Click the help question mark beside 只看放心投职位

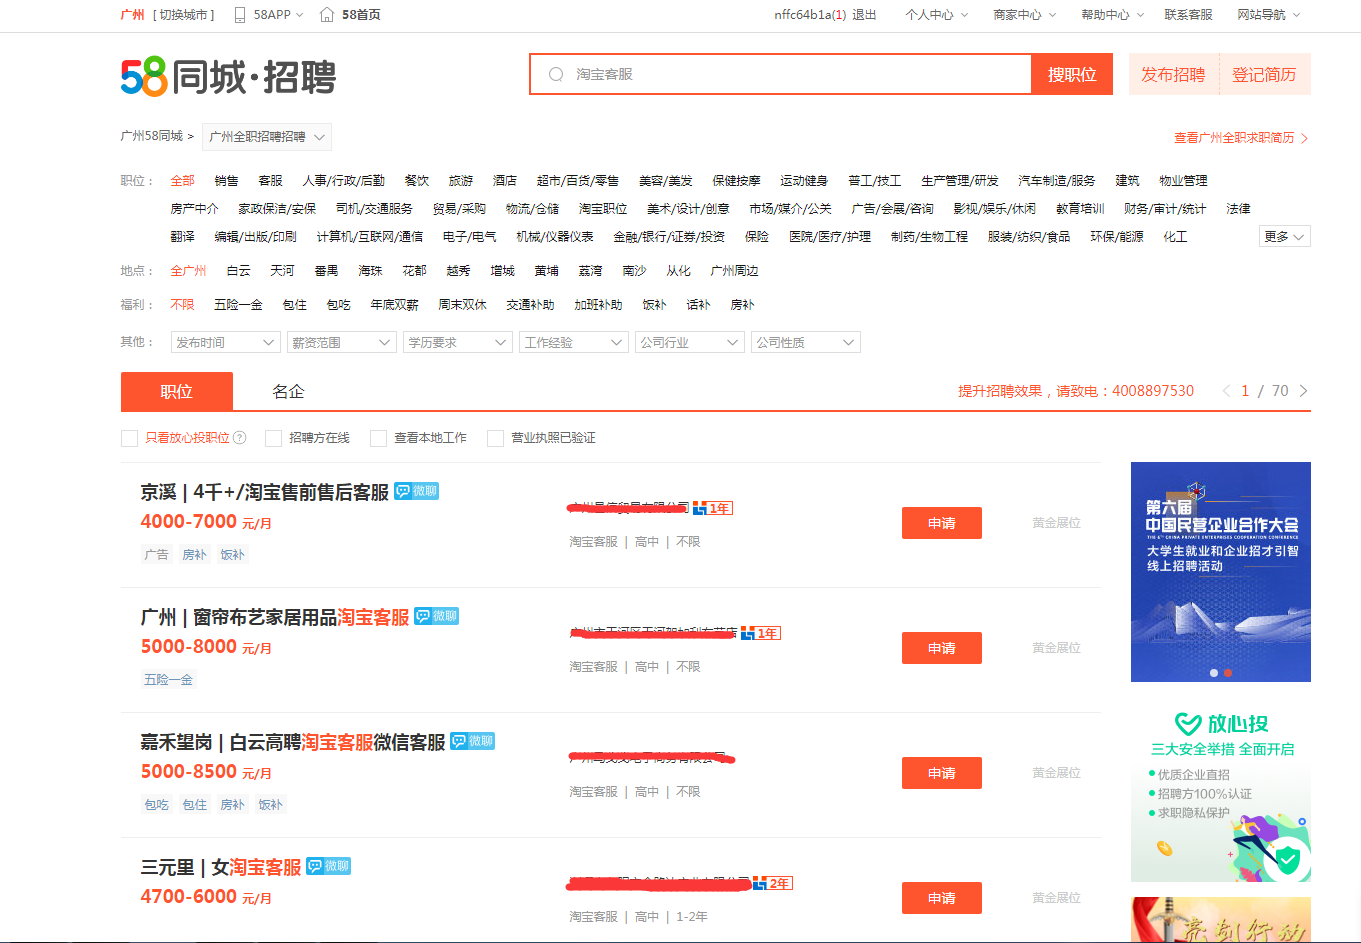pyautogui.click(x=239, y=438)
